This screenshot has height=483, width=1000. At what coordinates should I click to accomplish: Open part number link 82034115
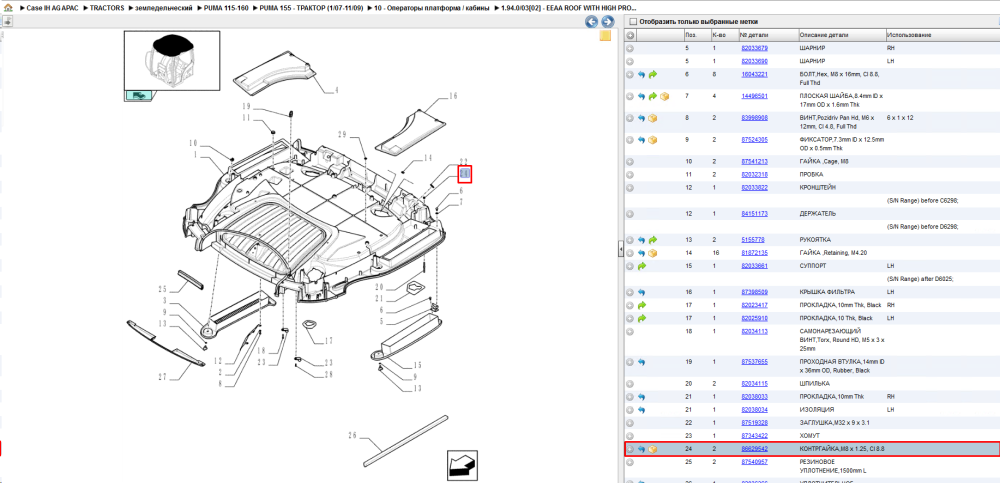(754, 383)
